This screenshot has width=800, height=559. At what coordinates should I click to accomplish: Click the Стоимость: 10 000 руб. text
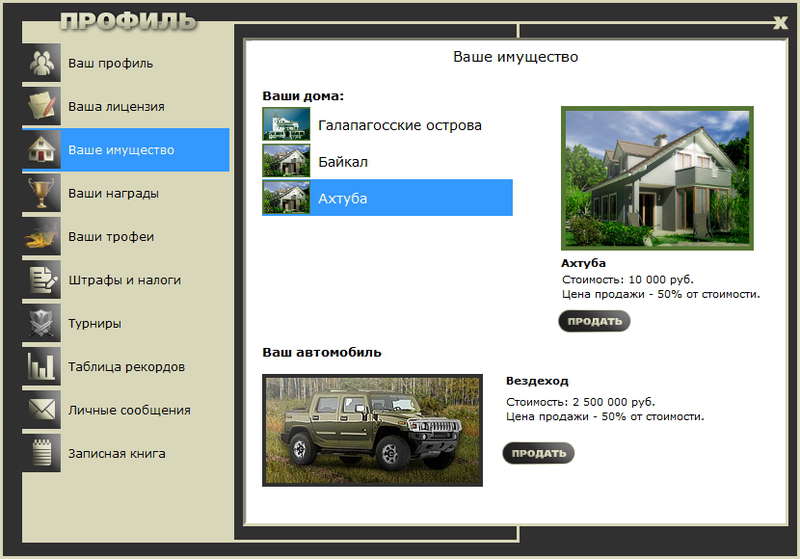[x=628, y=280]
